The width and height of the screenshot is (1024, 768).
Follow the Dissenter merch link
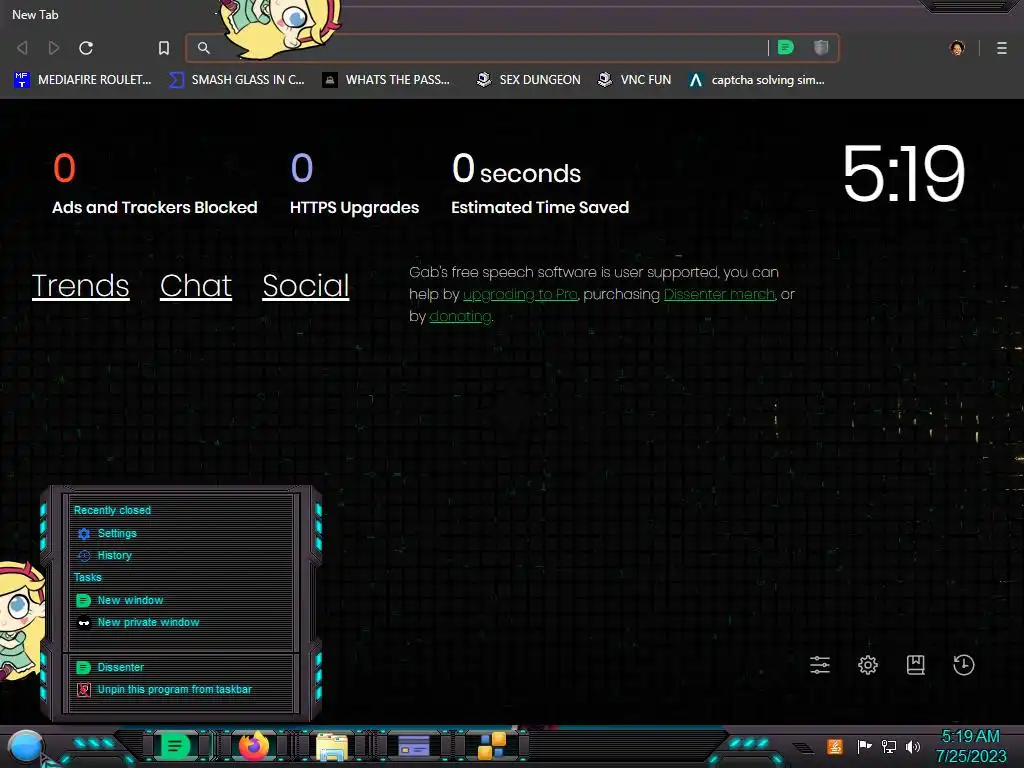(720, 295)
